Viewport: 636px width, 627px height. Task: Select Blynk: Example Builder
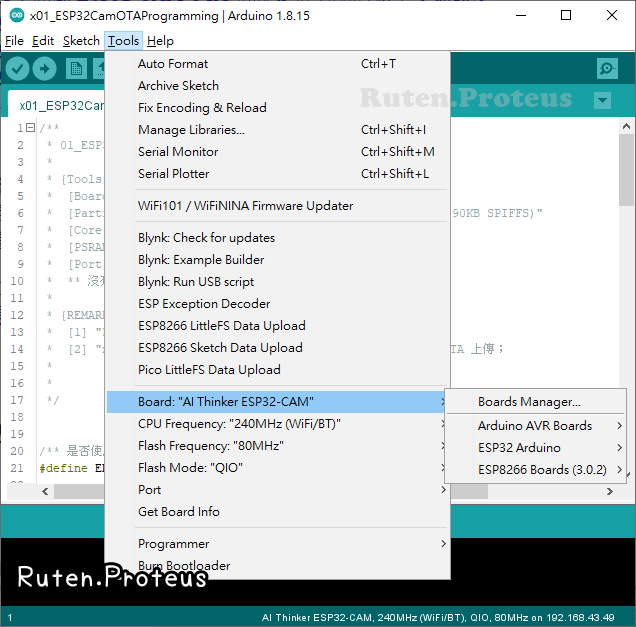[x=278, y=260]
